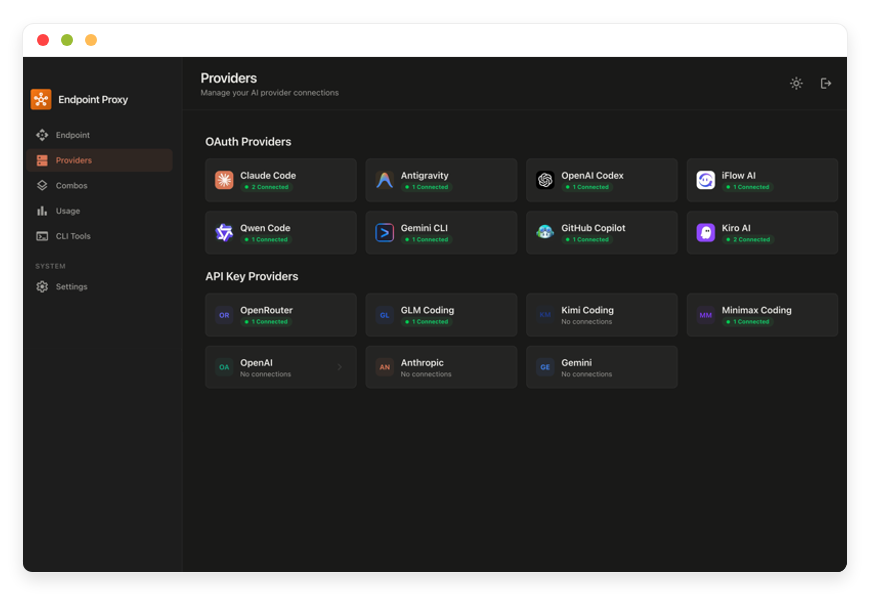Open the GitHub Copilot card title

[x=593, y=228]
